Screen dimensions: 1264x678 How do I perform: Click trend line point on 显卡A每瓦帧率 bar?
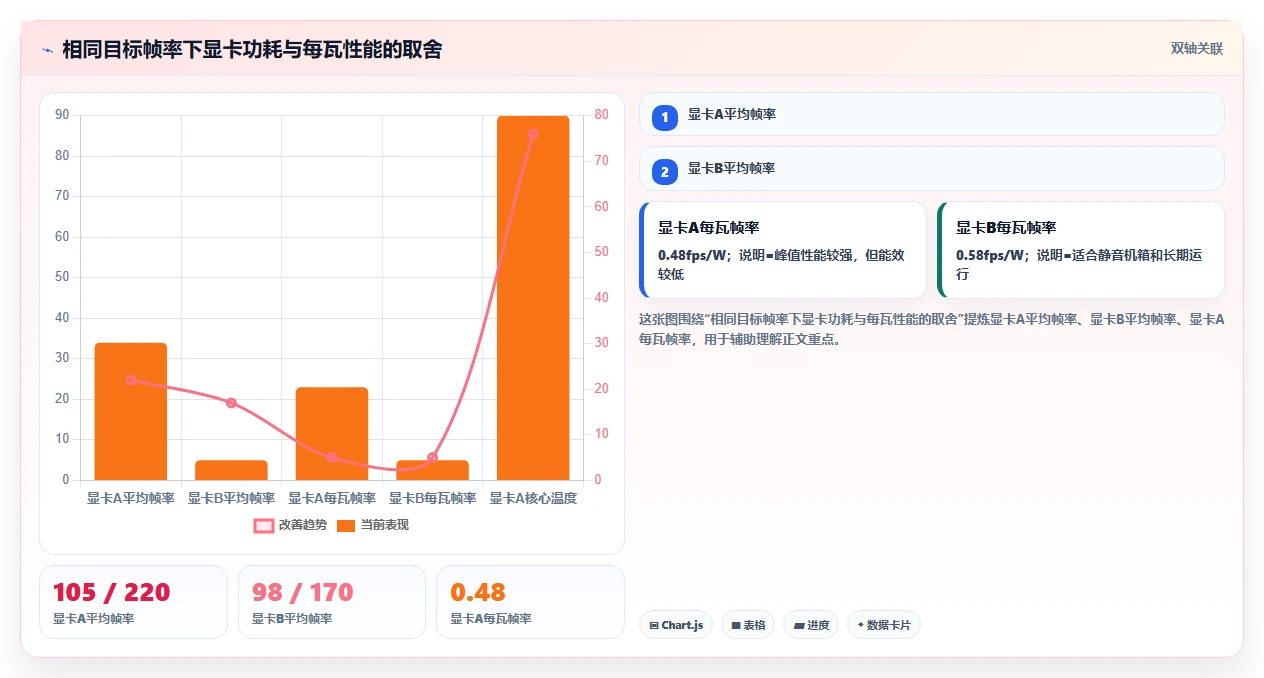[x=332, y=457]
